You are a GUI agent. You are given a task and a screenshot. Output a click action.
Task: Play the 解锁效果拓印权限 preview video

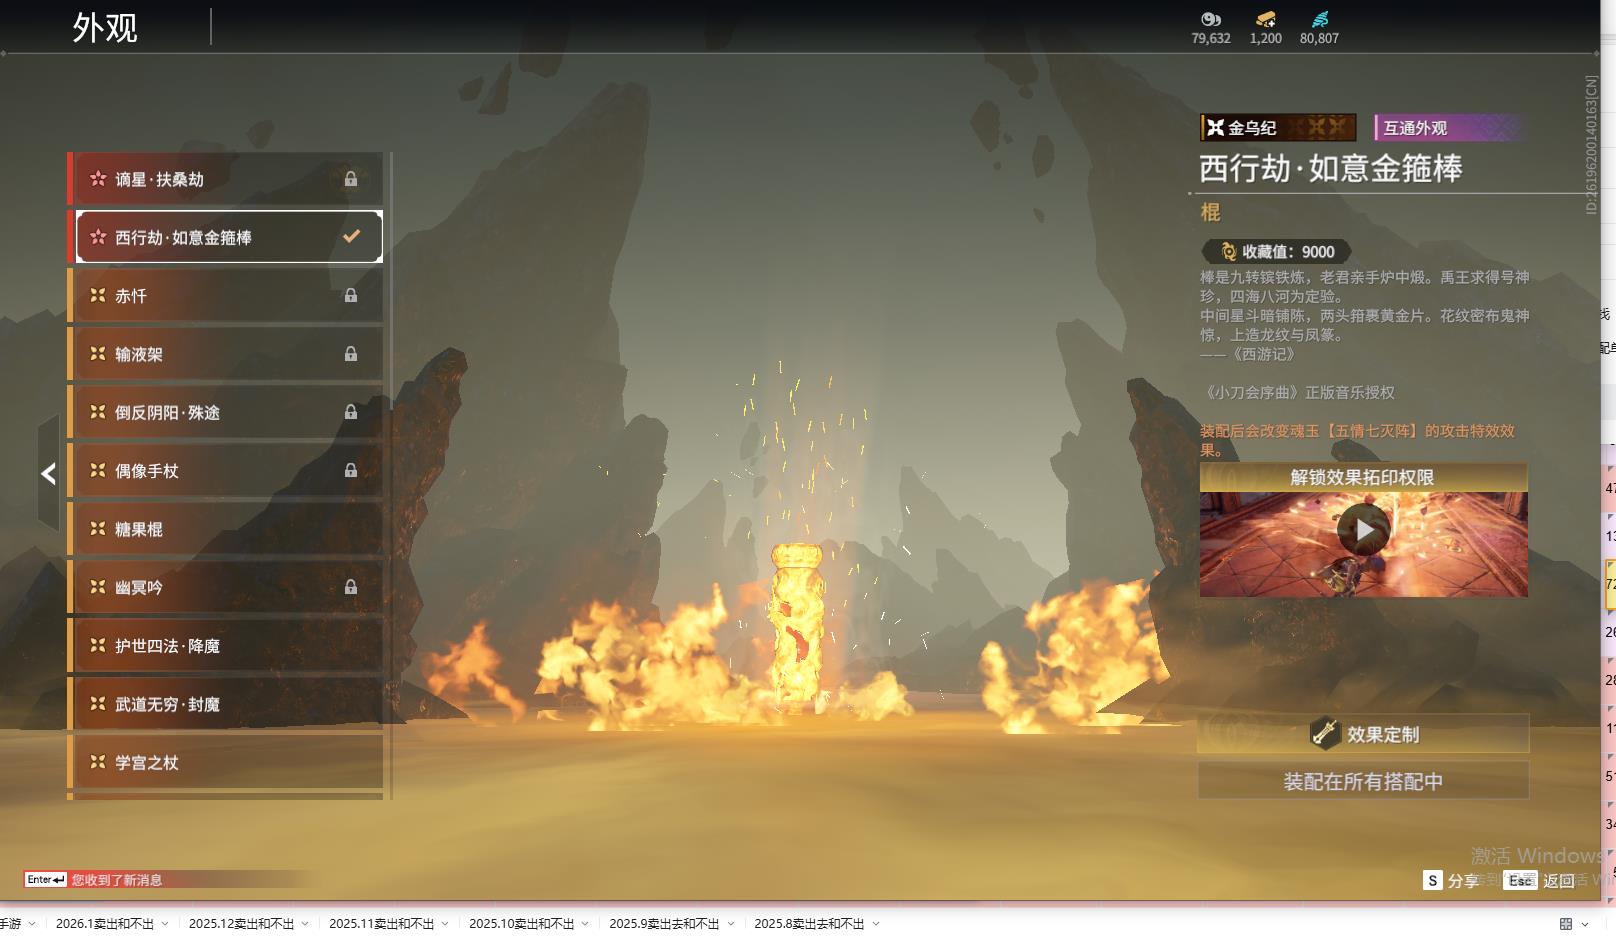(1363, 530)
